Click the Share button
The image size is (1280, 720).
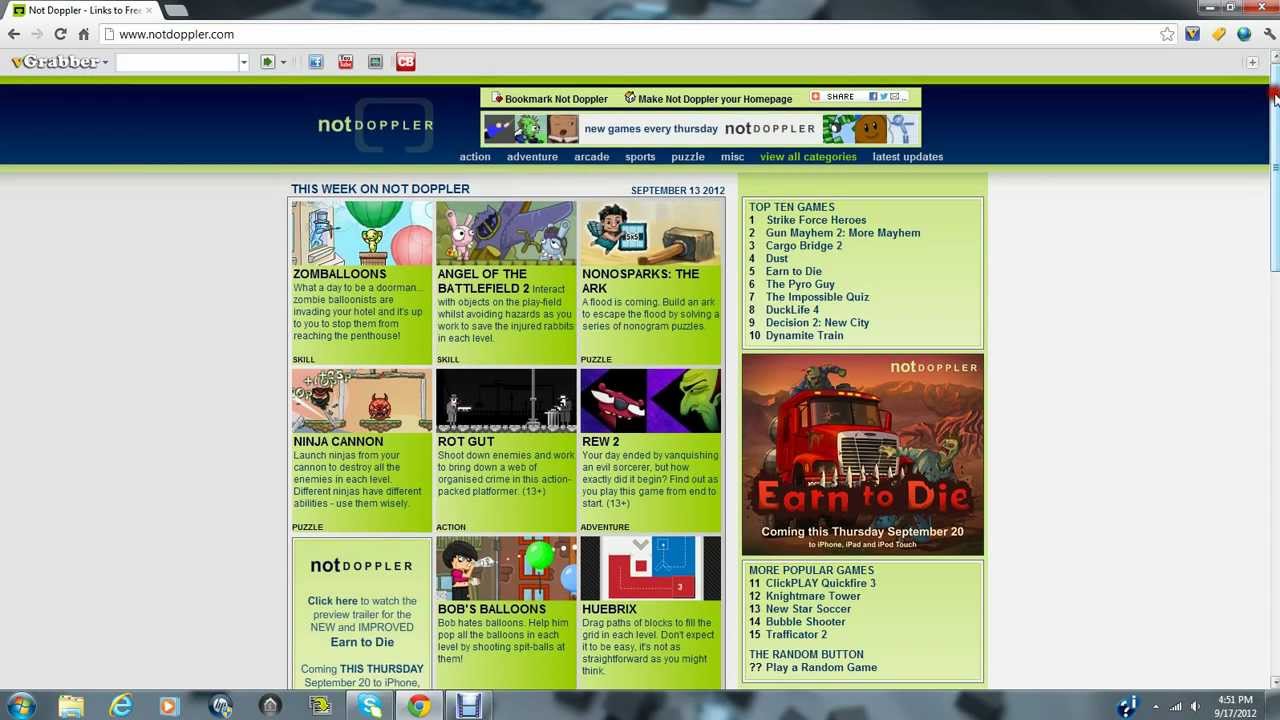coord(858,97)
